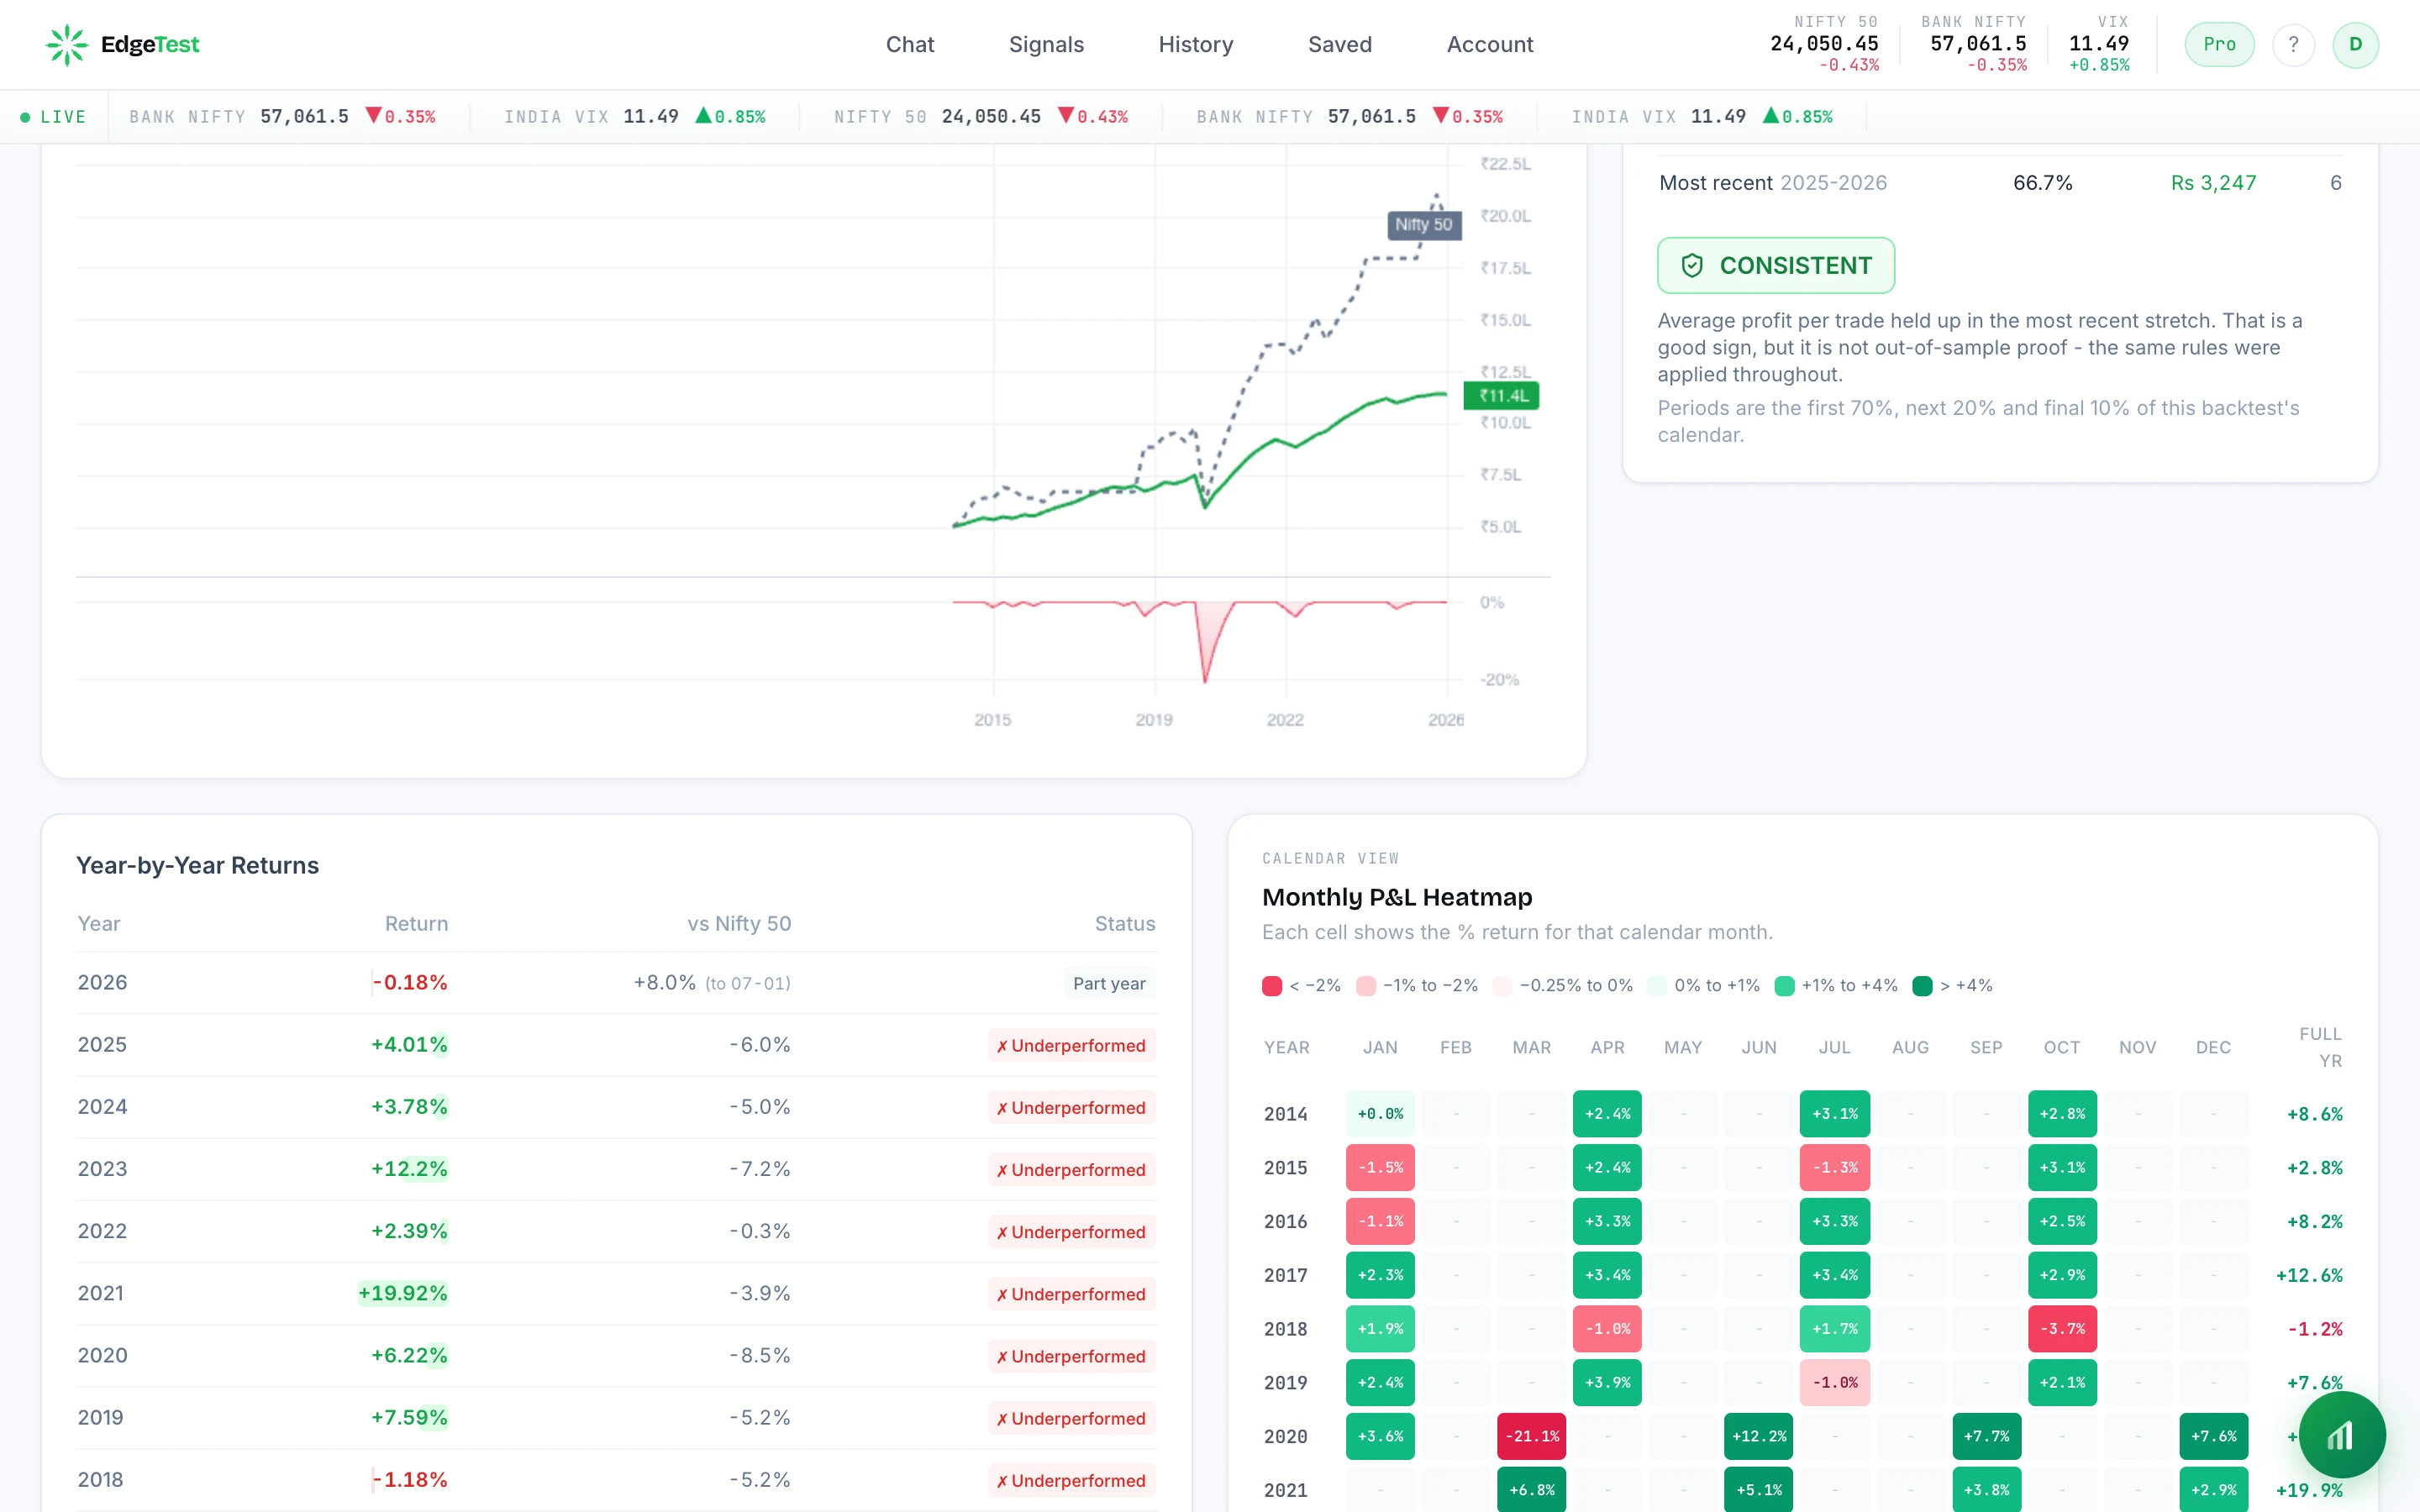Open the help question mark icon
The width and height of the screenshot is (2420, 1512).
2293,44
